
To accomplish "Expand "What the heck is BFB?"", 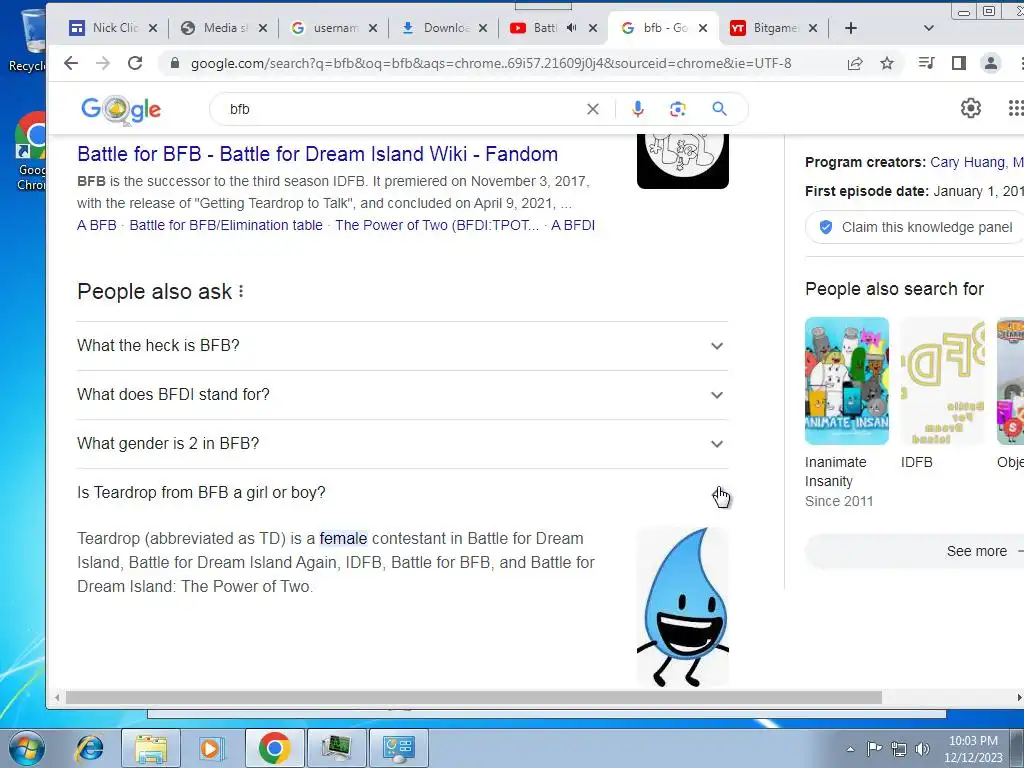I will tap(402, 345).
